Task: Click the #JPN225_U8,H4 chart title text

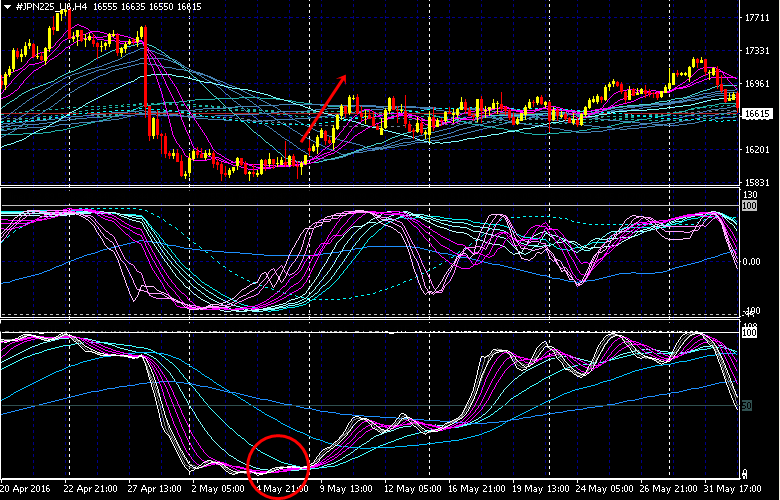Action: (50, 6)
